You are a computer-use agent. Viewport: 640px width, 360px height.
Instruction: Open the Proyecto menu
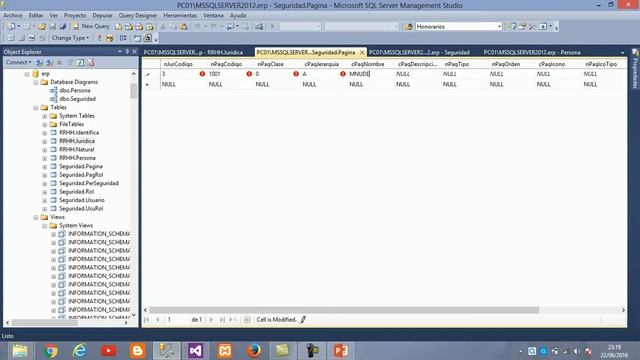75,16
